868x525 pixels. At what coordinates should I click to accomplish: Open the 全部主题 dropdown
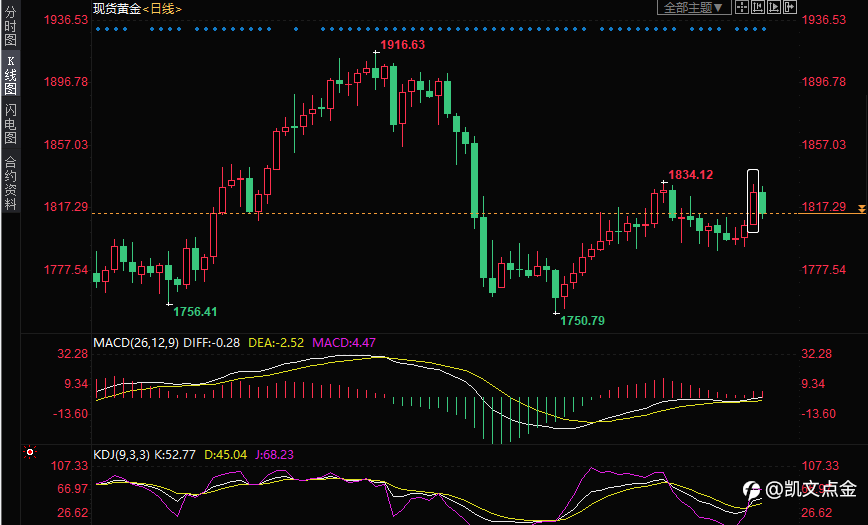694,7
